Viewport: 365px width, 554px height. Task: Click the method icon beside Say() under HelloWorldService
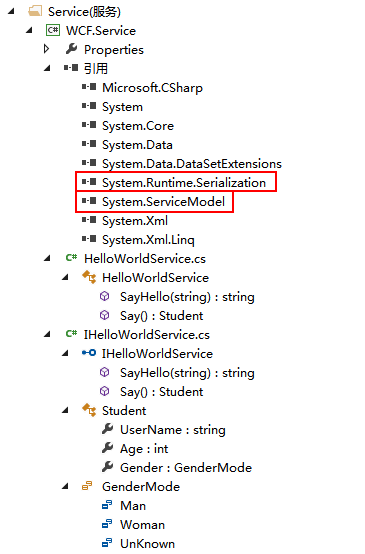(105, 315)
